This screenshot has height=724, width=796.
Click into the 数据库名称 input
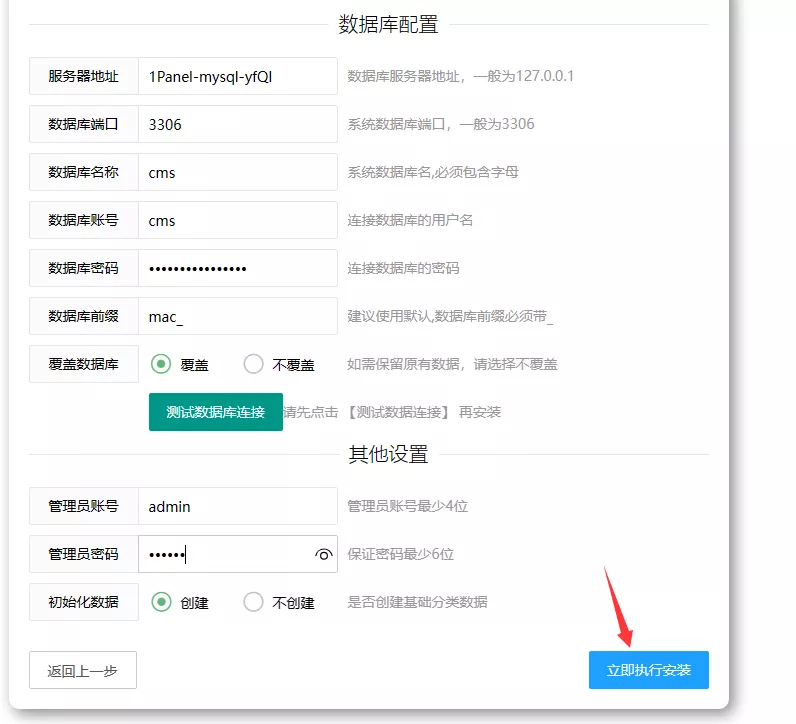237,172
